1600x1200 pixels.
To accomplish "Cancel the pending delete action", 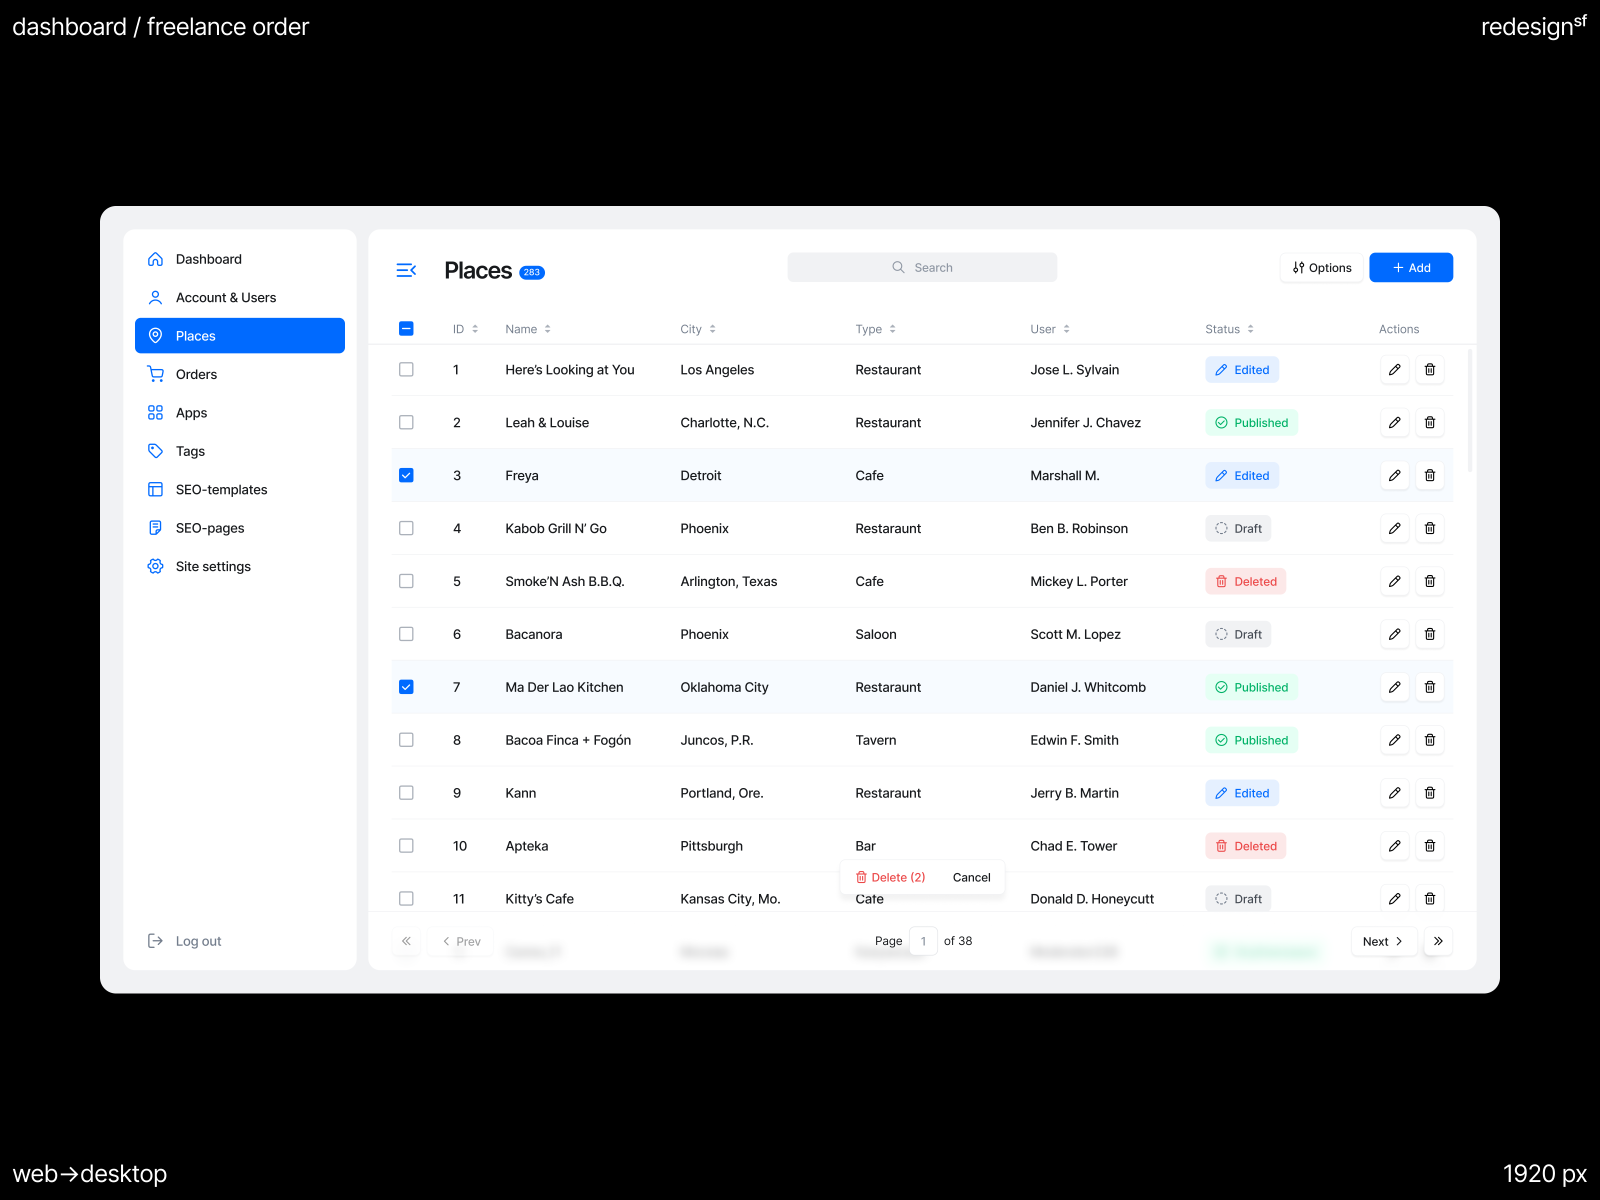I will tap(970, 877).
